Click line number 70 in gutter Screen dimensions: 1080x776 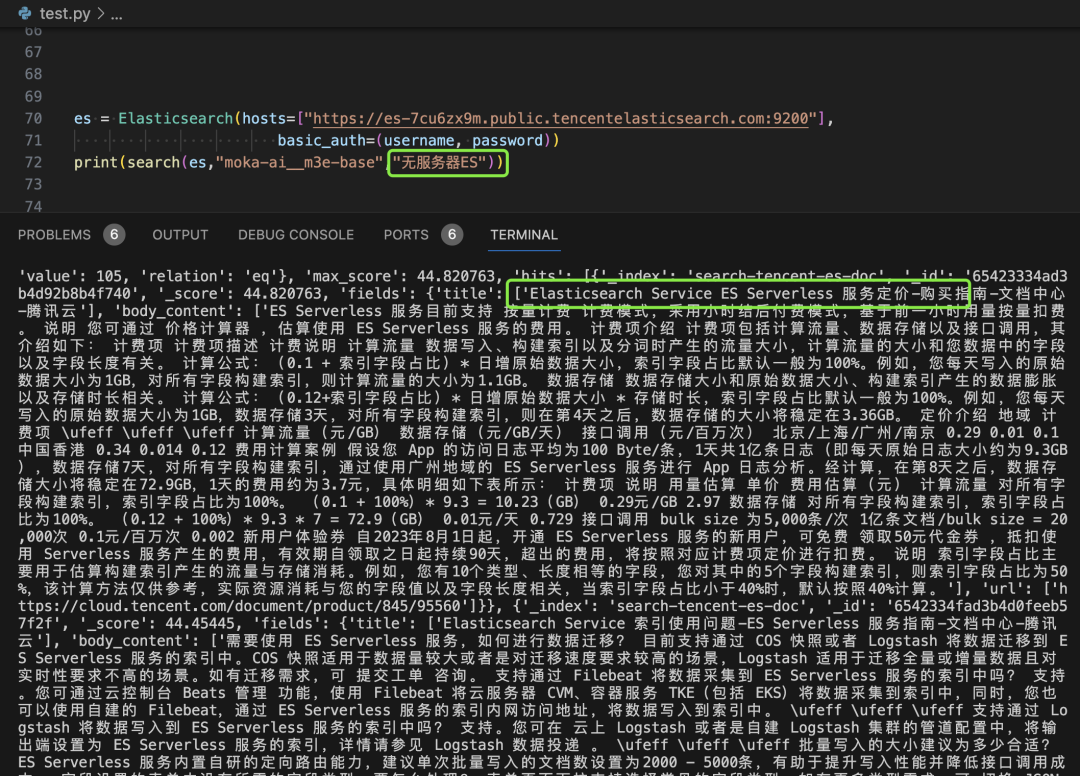33,118
